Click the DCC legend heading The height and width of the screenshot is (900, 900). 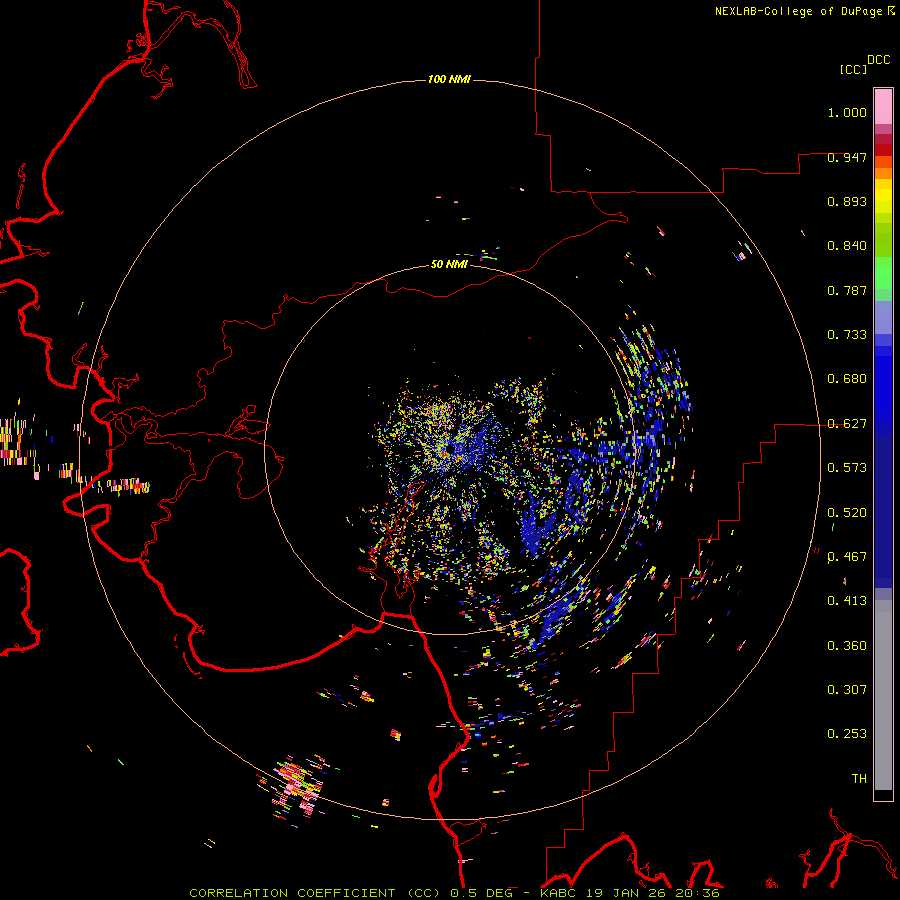tap(878, 60)
